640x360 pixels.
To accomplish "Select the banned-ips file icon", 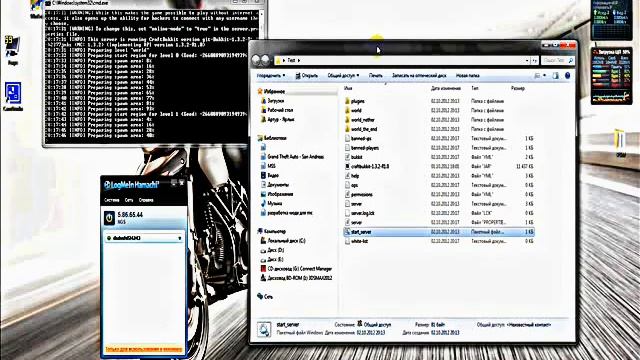I will pyautogui.click(x=347, y=138).
